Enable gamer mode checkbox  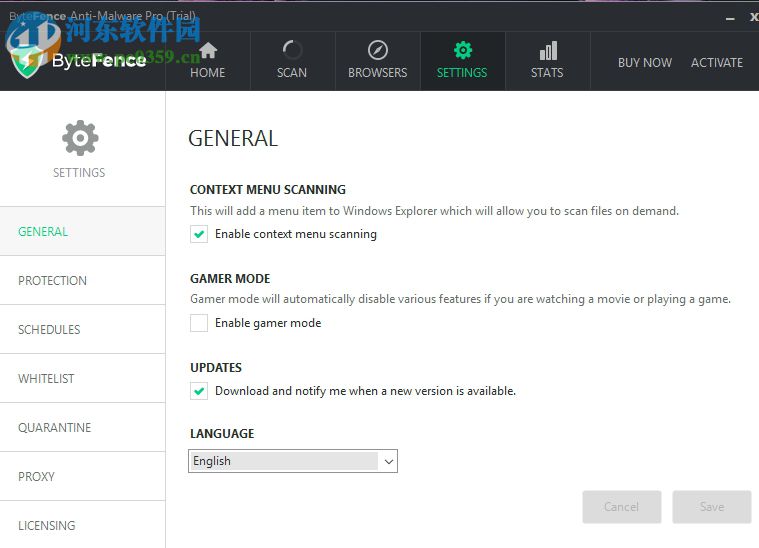[199, 323]
